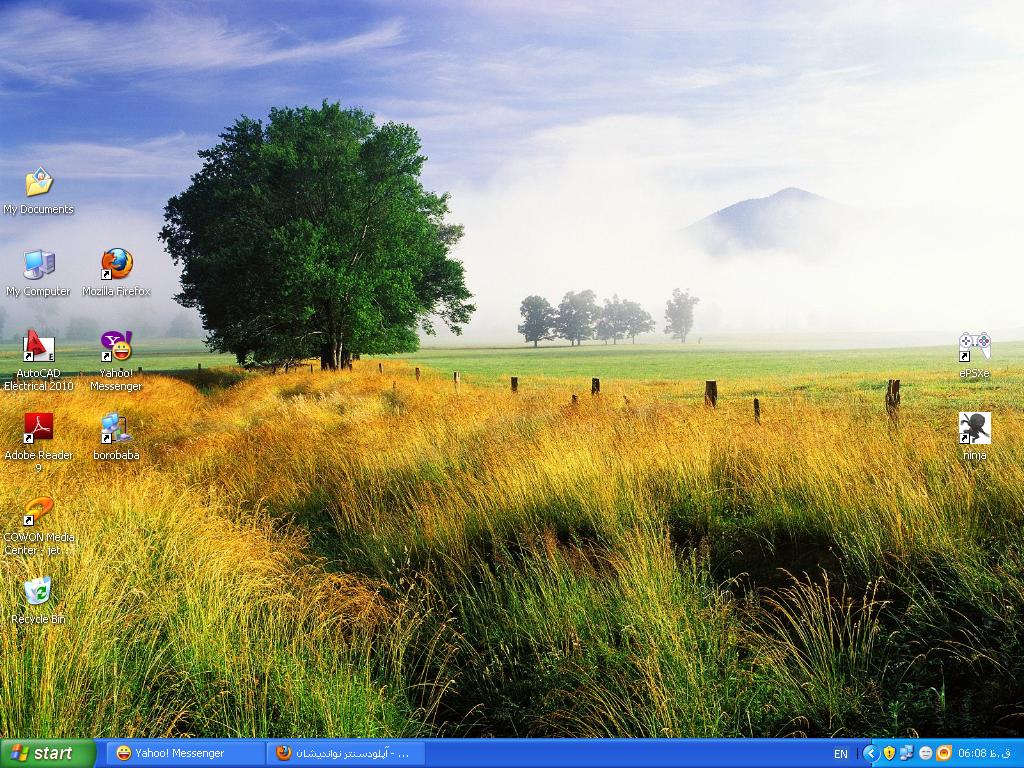Screen dimensions: 1024x768
Task: Switch to Yahoo! Messenger taskbar window
Action: (185, 753)
